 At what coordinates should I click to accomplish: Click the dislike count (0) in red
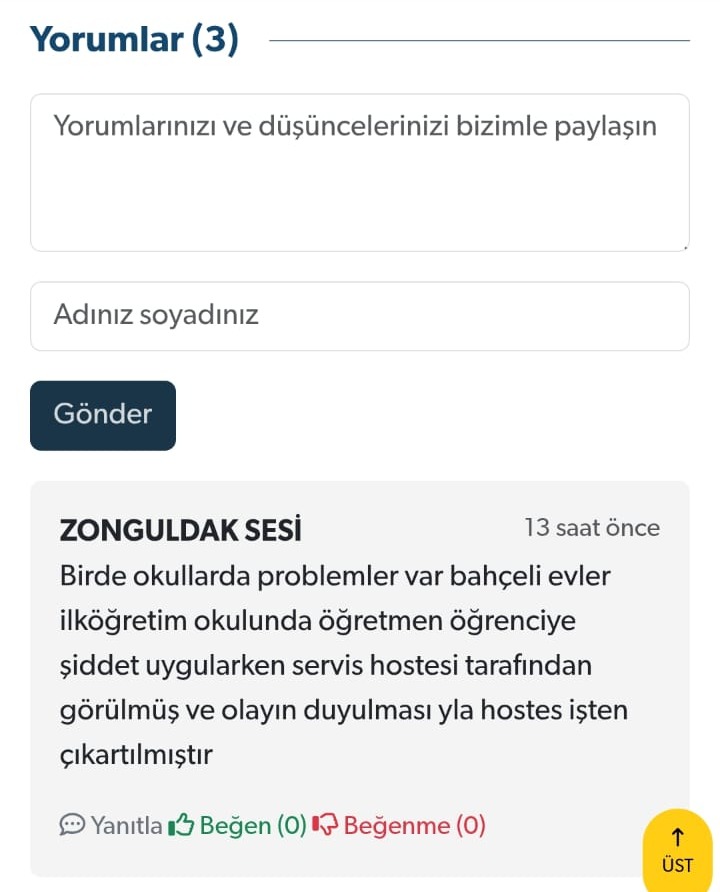click(x=470, y=825)
